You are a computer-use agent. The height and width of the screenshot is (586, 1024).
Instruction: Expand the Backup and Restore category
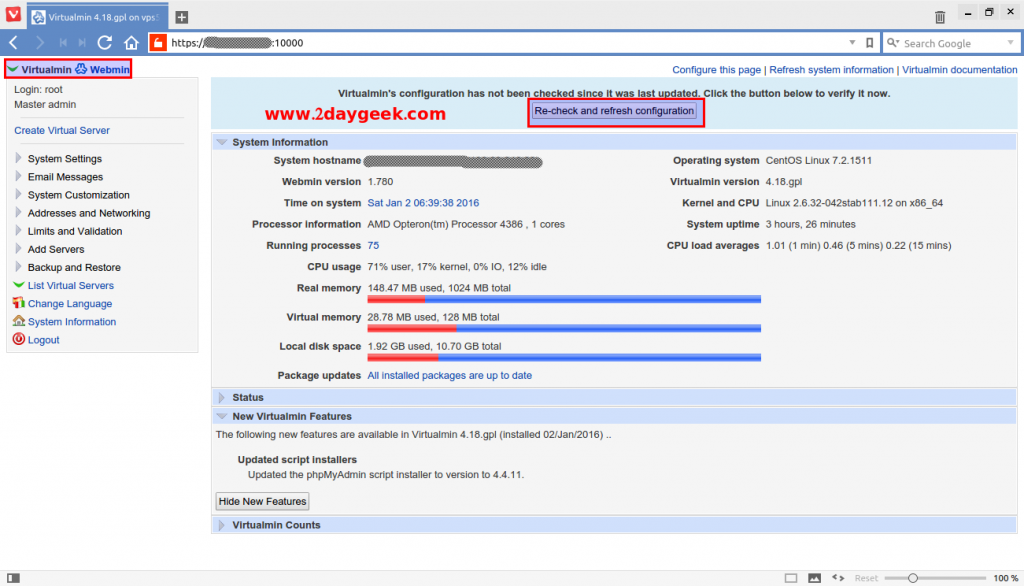click(76, 267)
